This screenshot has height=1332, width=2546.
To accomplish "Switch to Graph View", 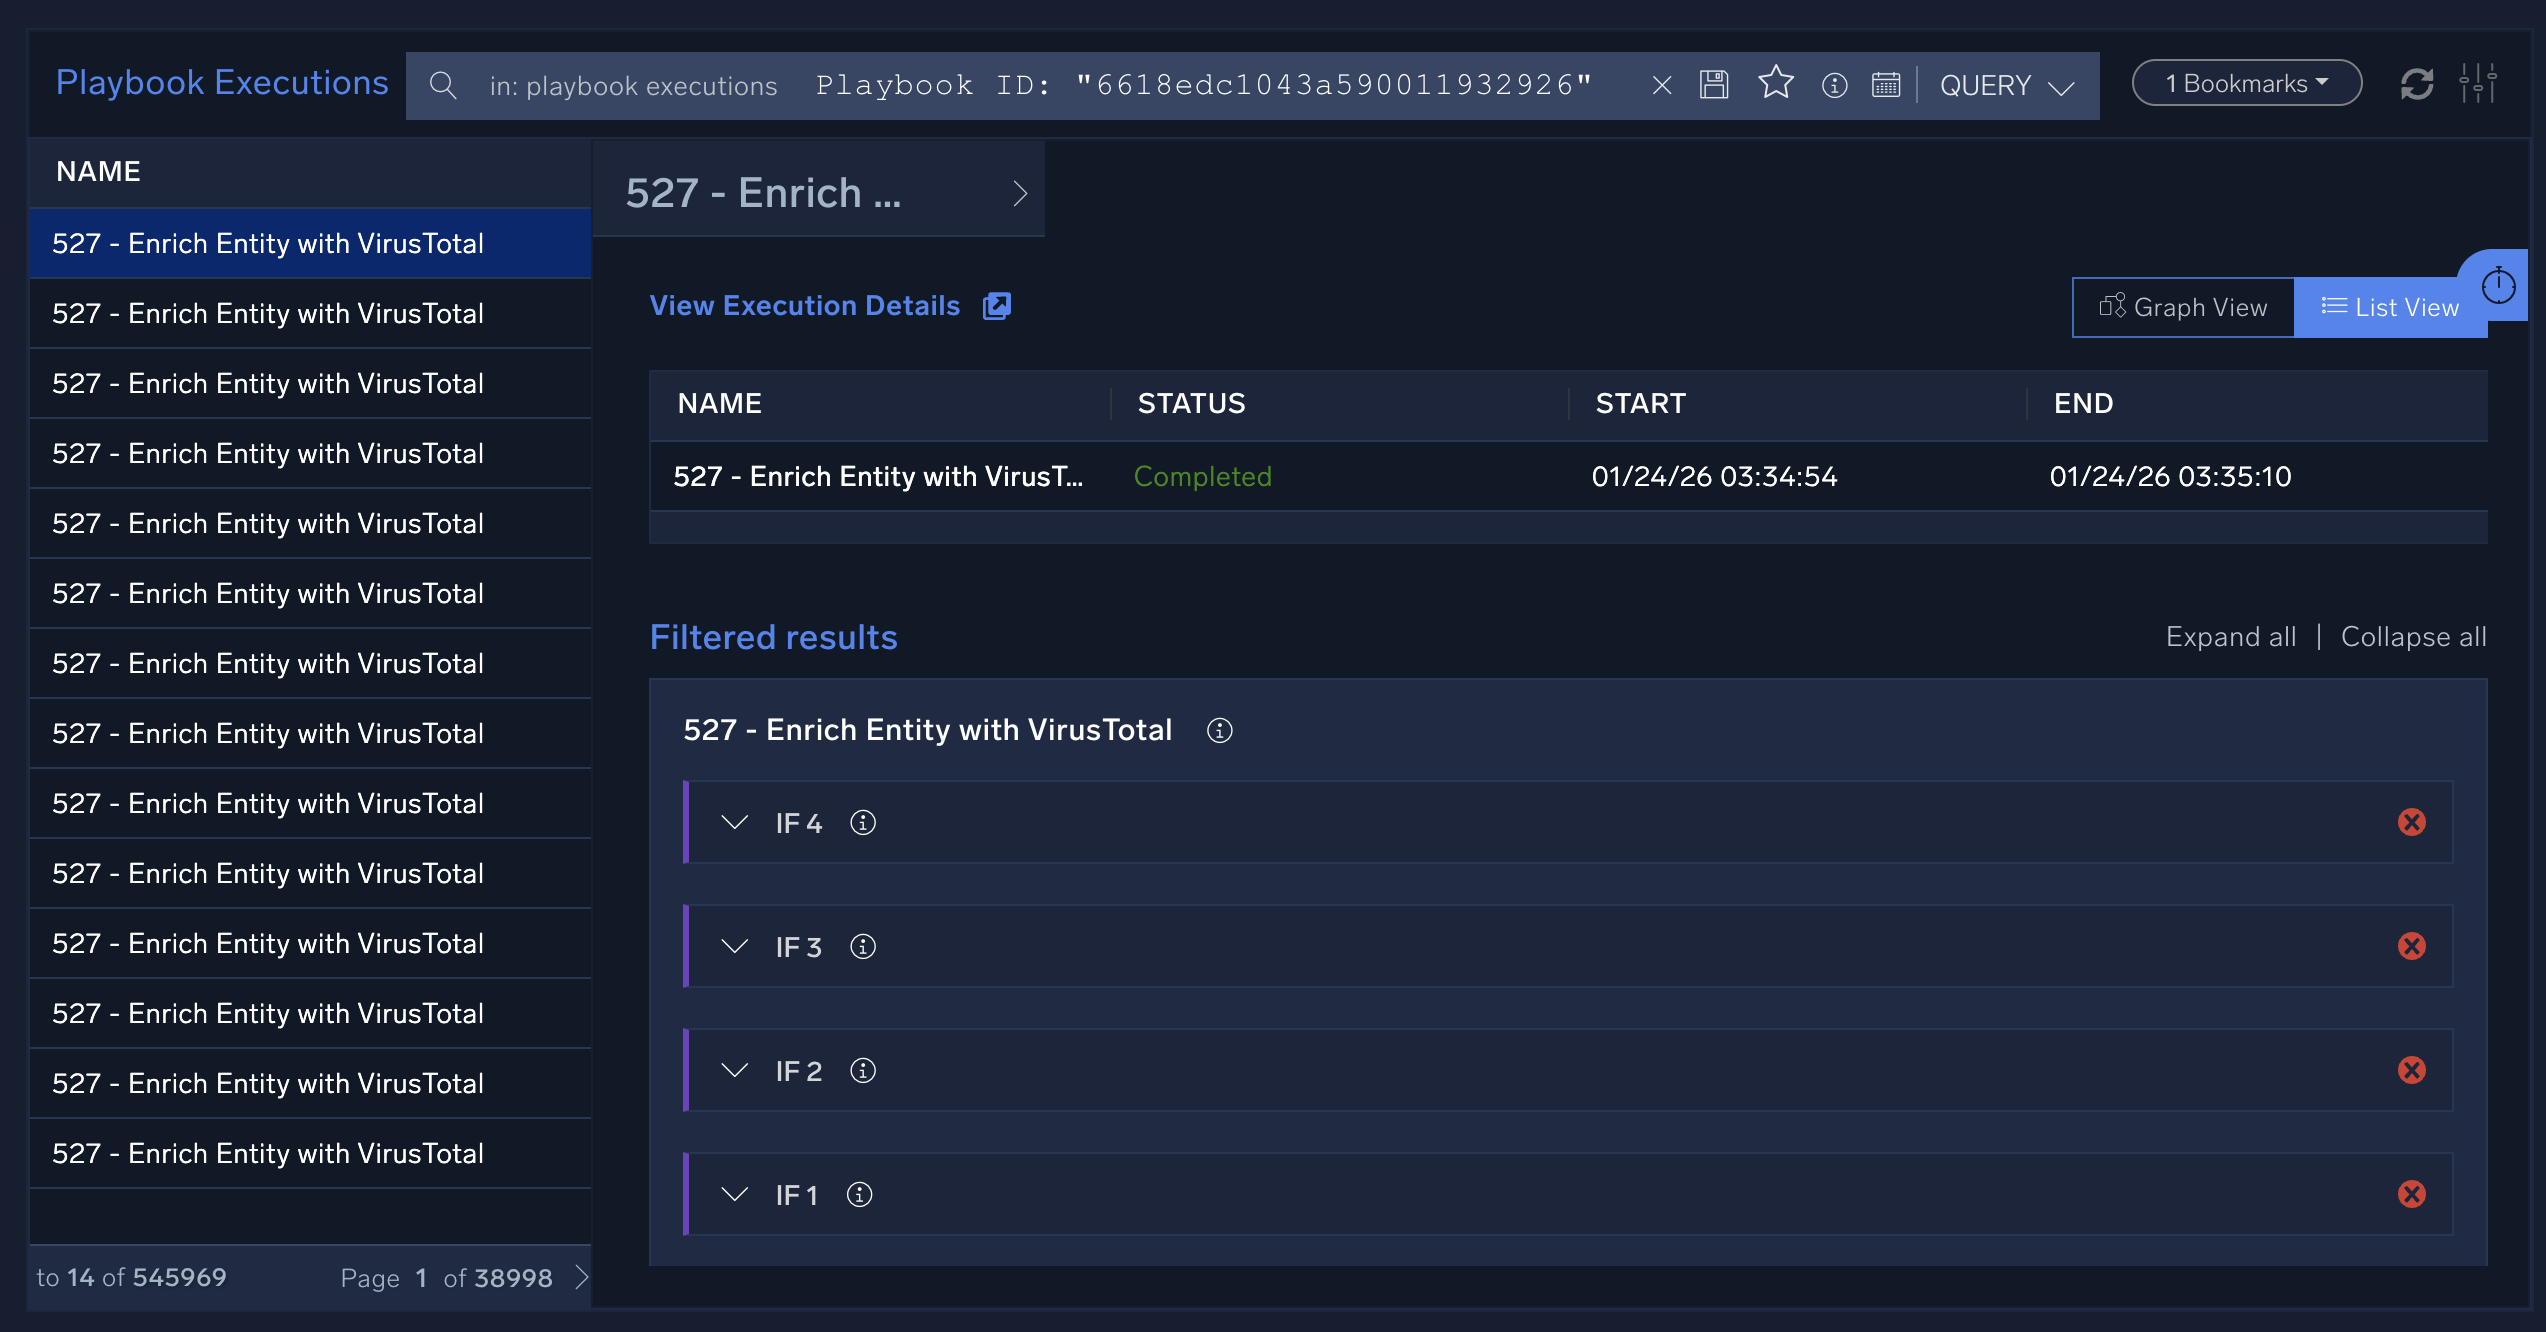I will [x=2183, y=308].
